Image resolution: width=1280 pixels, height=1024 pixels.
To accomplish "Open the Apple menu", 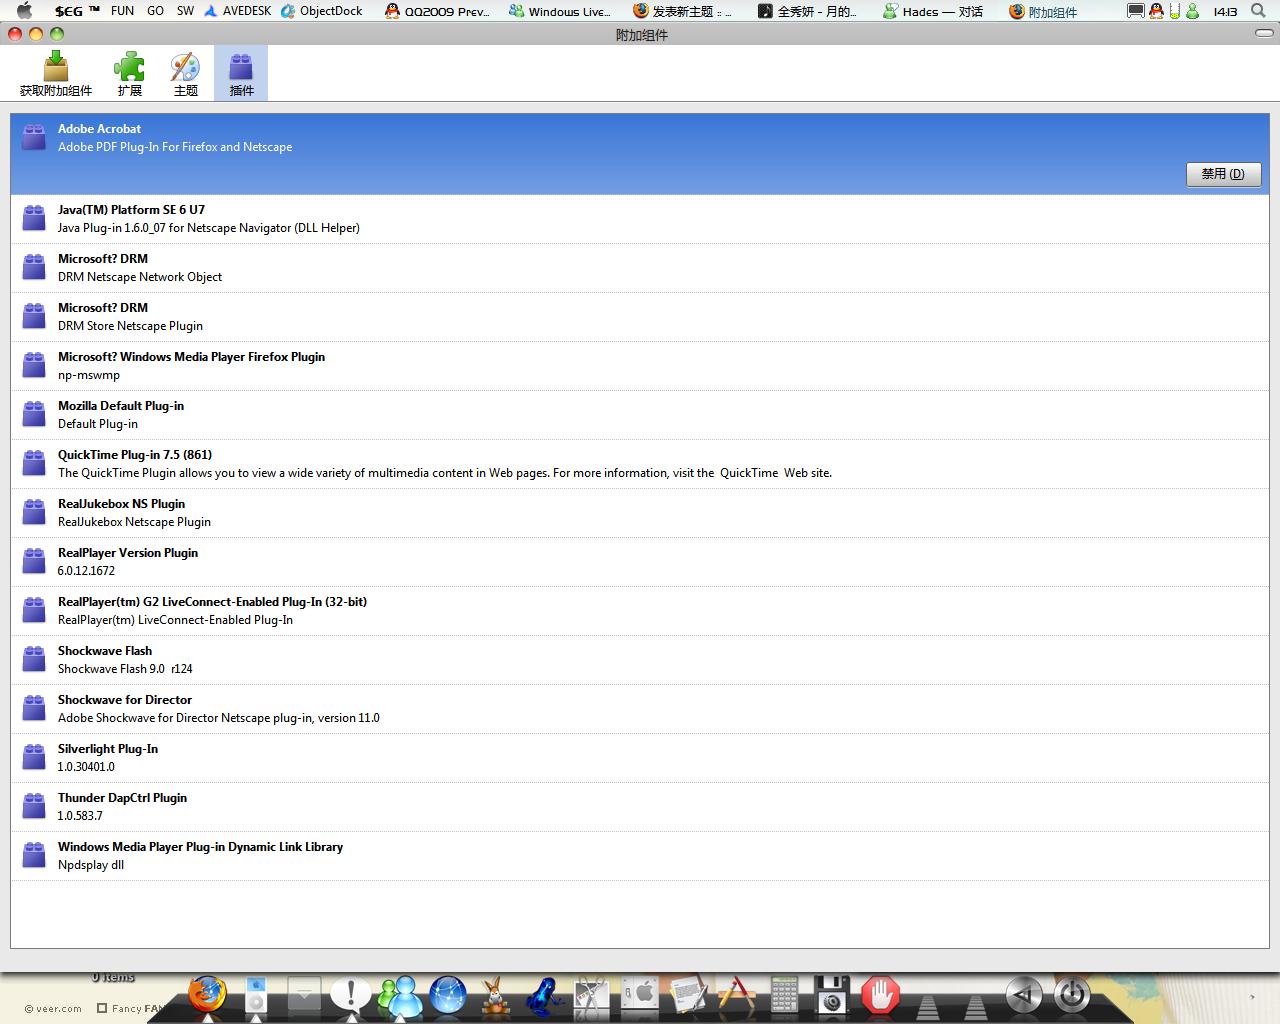I will click(25, 11).
